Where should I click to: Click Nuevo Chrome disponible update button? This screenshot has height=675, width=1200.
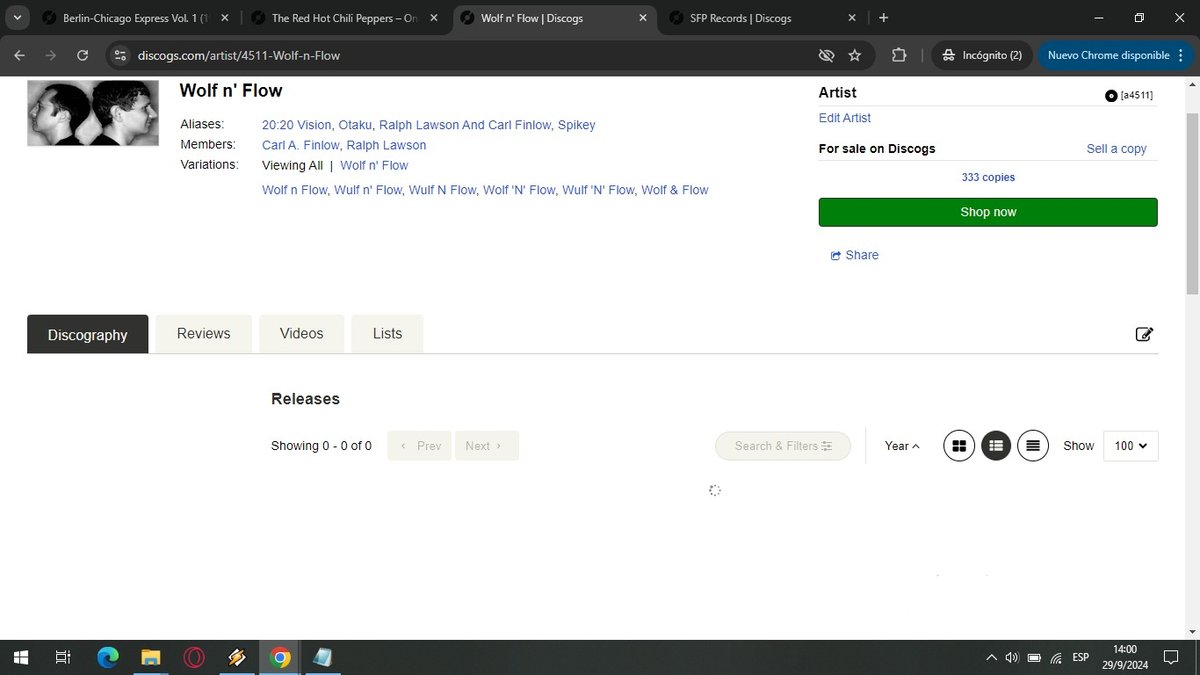[x=1109, y=55]
